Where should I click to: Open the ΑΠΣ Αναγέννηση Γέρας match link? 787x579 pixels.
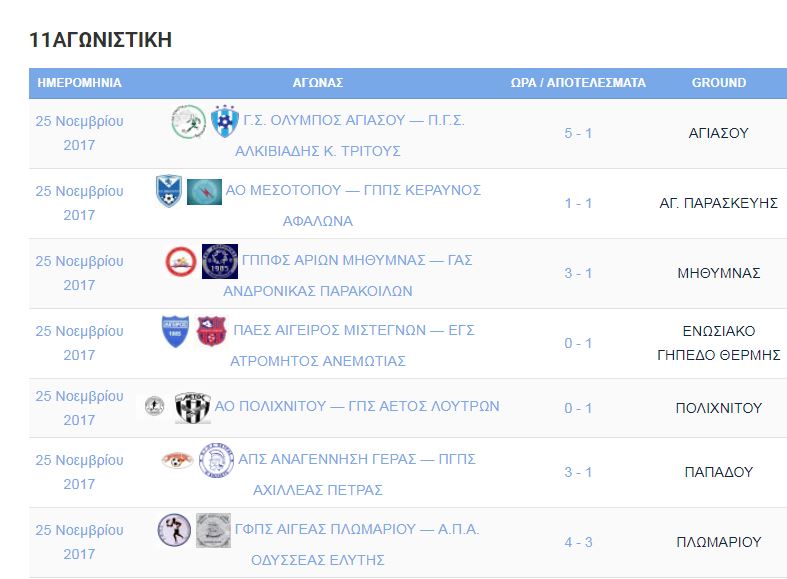pyautogui.click(x=357, y=474)
